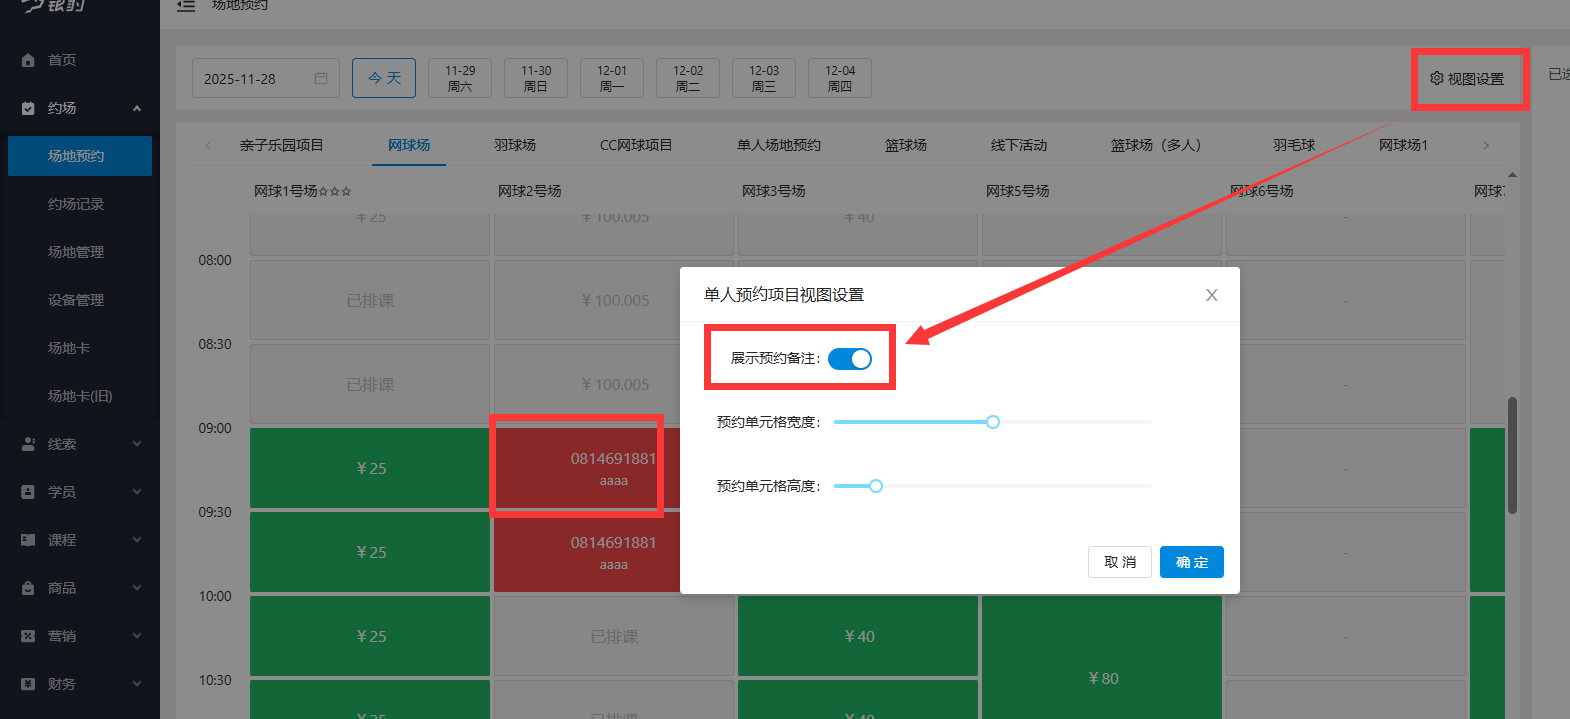Click the 网球3号场 column header
Image resolution: width=1570 pixels, height=719 pixels.
tap(774, 191)
